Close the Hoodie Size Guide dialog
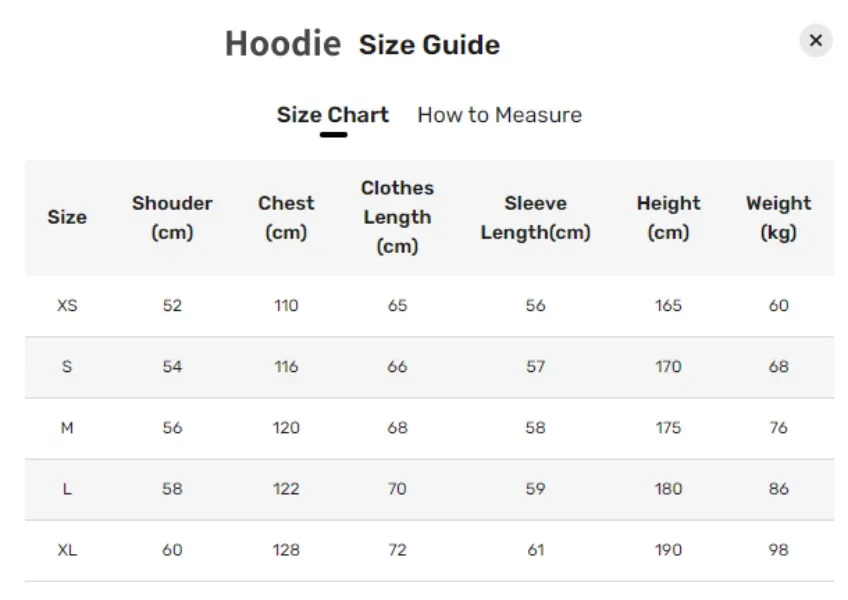This screenshot has height=600, width=848. click(816, 40)
